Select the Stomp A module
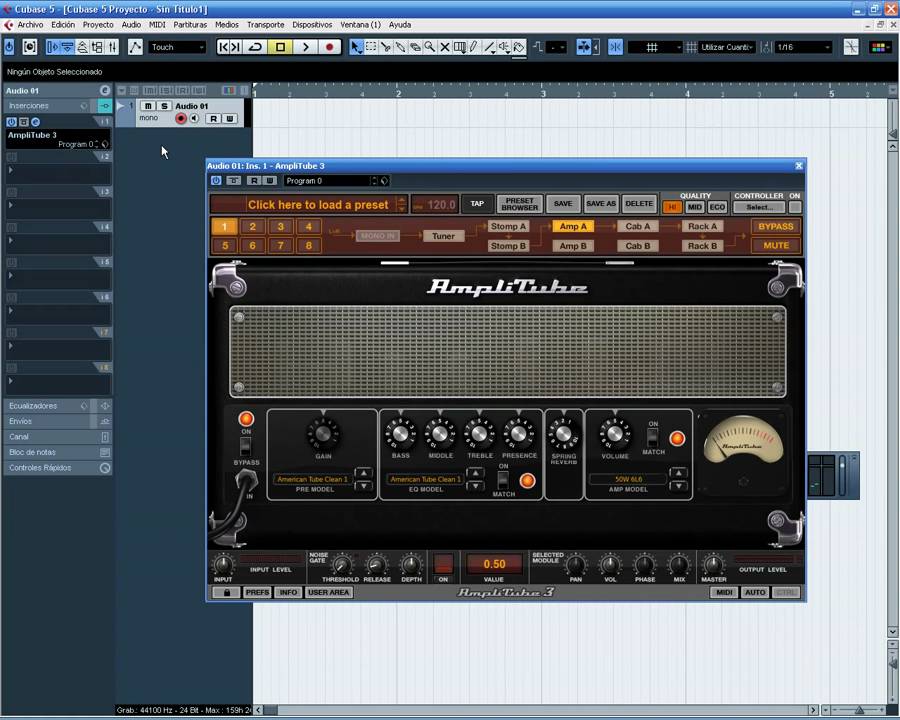The image size is (900, 720). (x=508, y=227)
